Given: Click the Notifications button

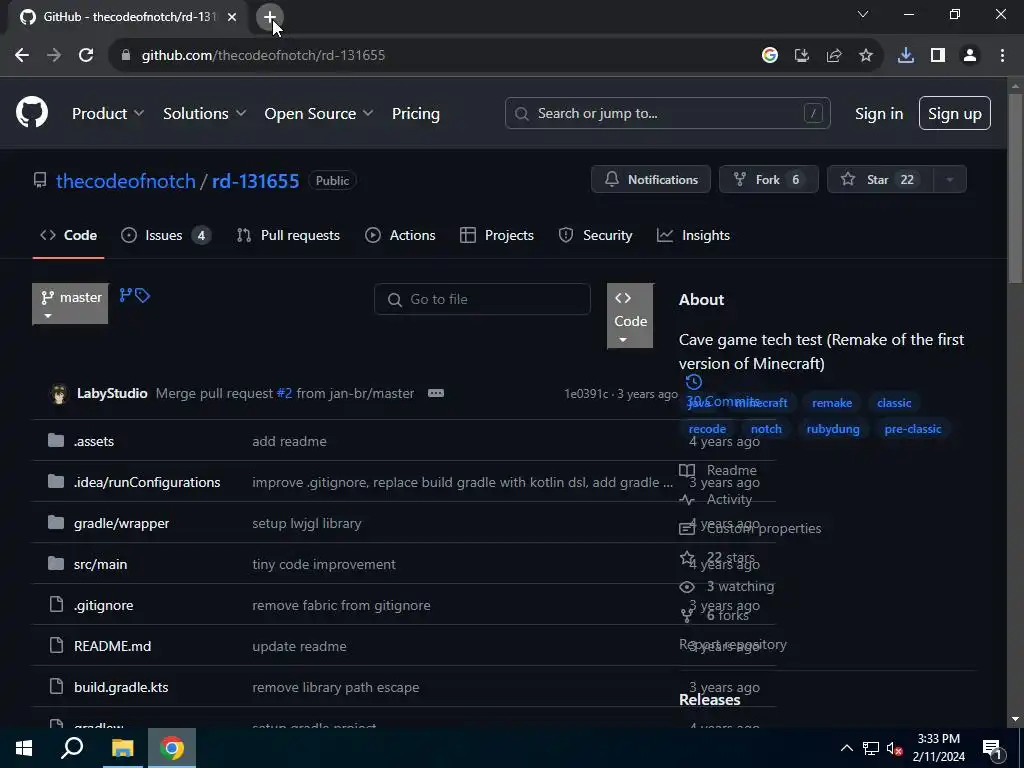Looking at the screenshot, I should click(x=651, y=180).
